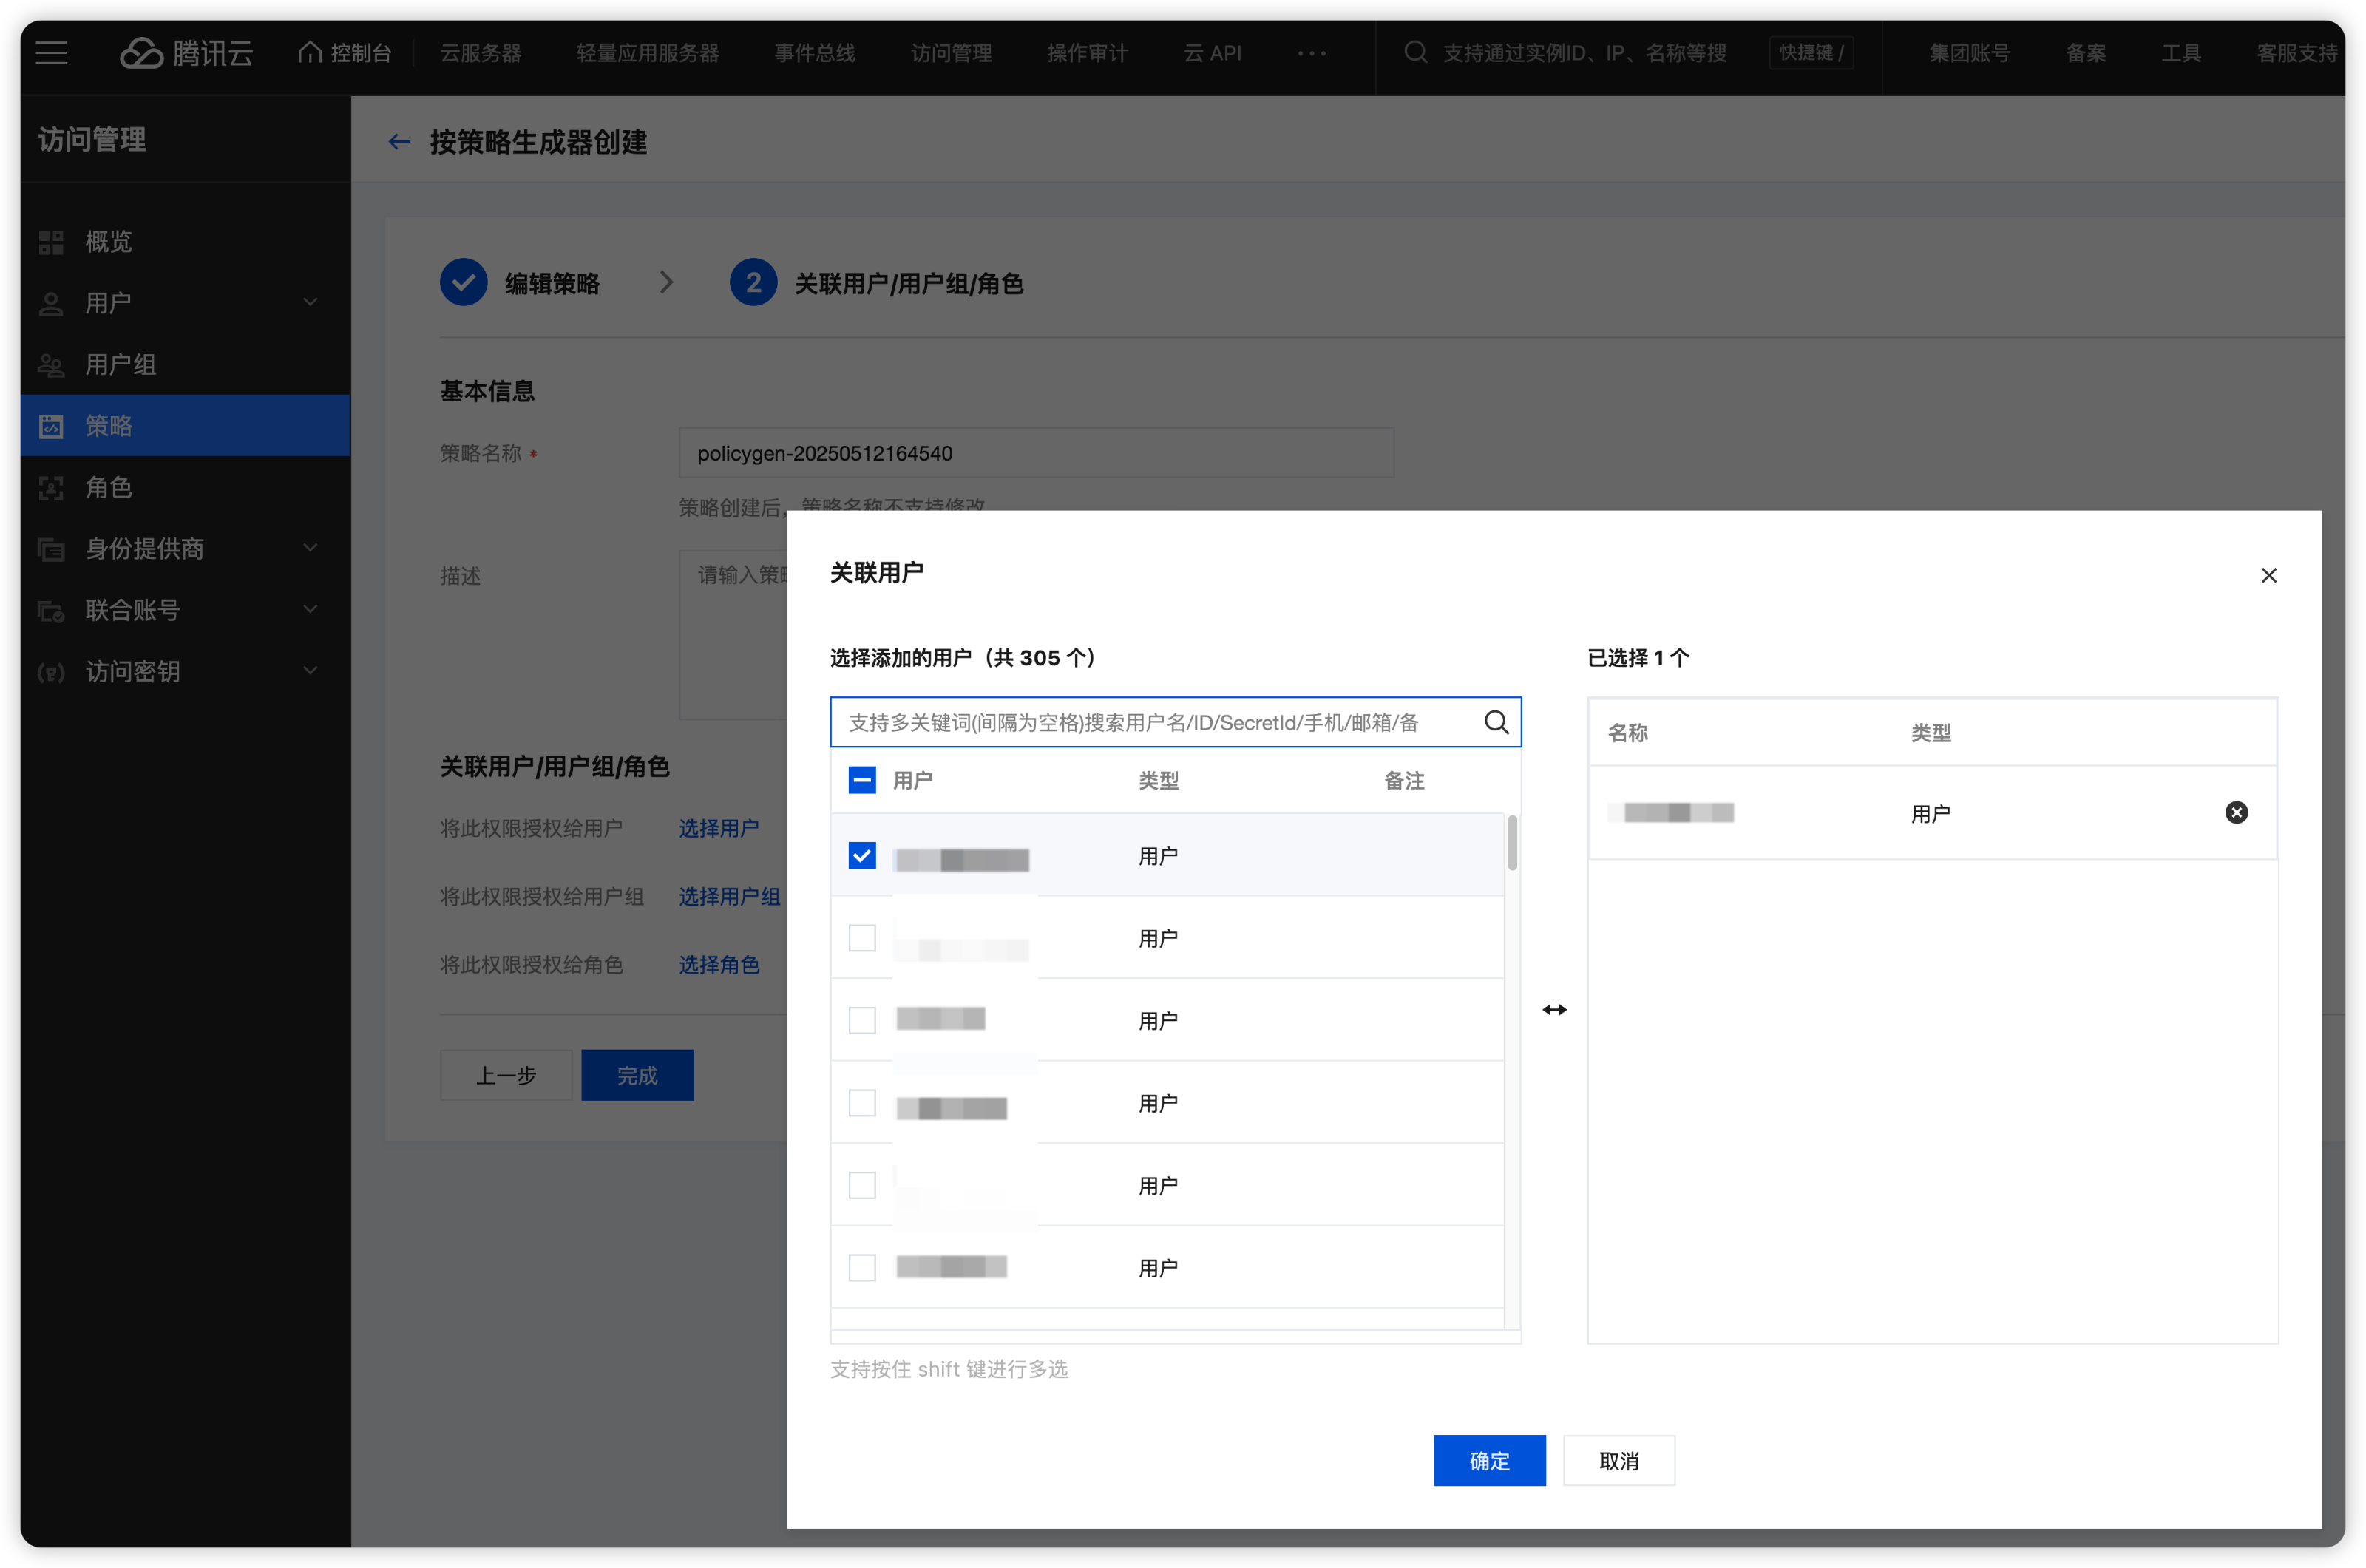2366x1568 pixels.
Task: Close the 关联用户 dialog
Action: click(x=2268, y=575)
